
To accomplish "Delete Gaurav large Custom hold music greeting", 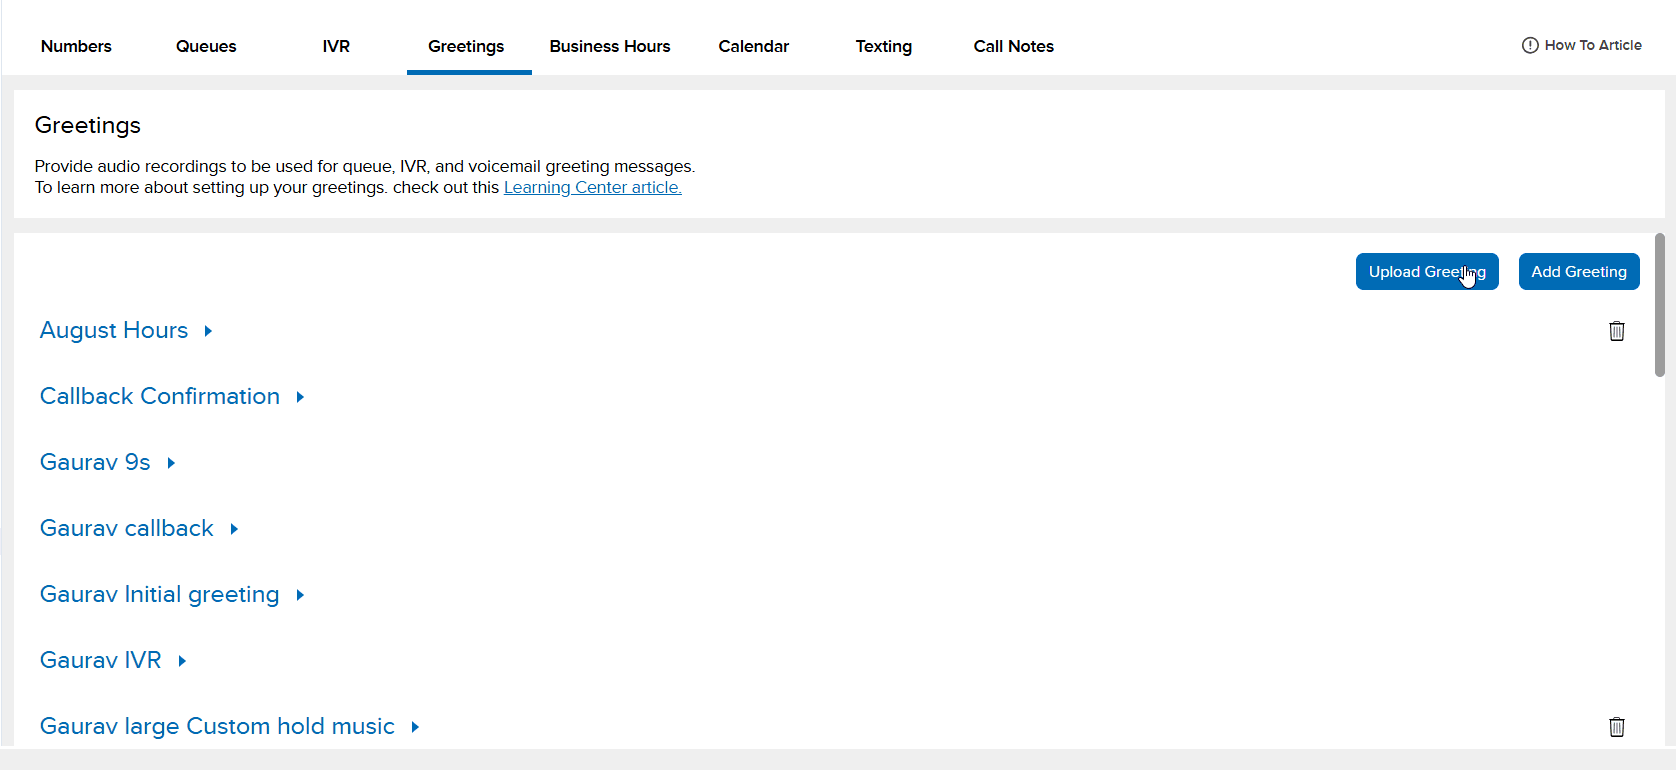I will point(1616,727).
